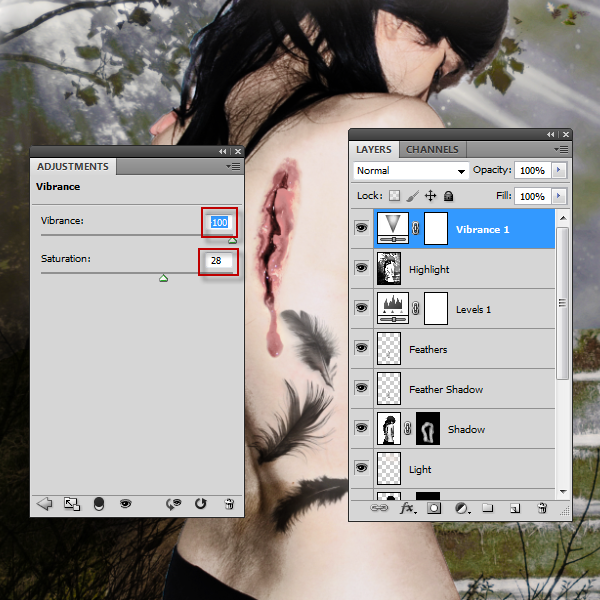This screenshot has height=600, width=600.
Task: Click Layers panel scroll up arrow
Action: 563,218
